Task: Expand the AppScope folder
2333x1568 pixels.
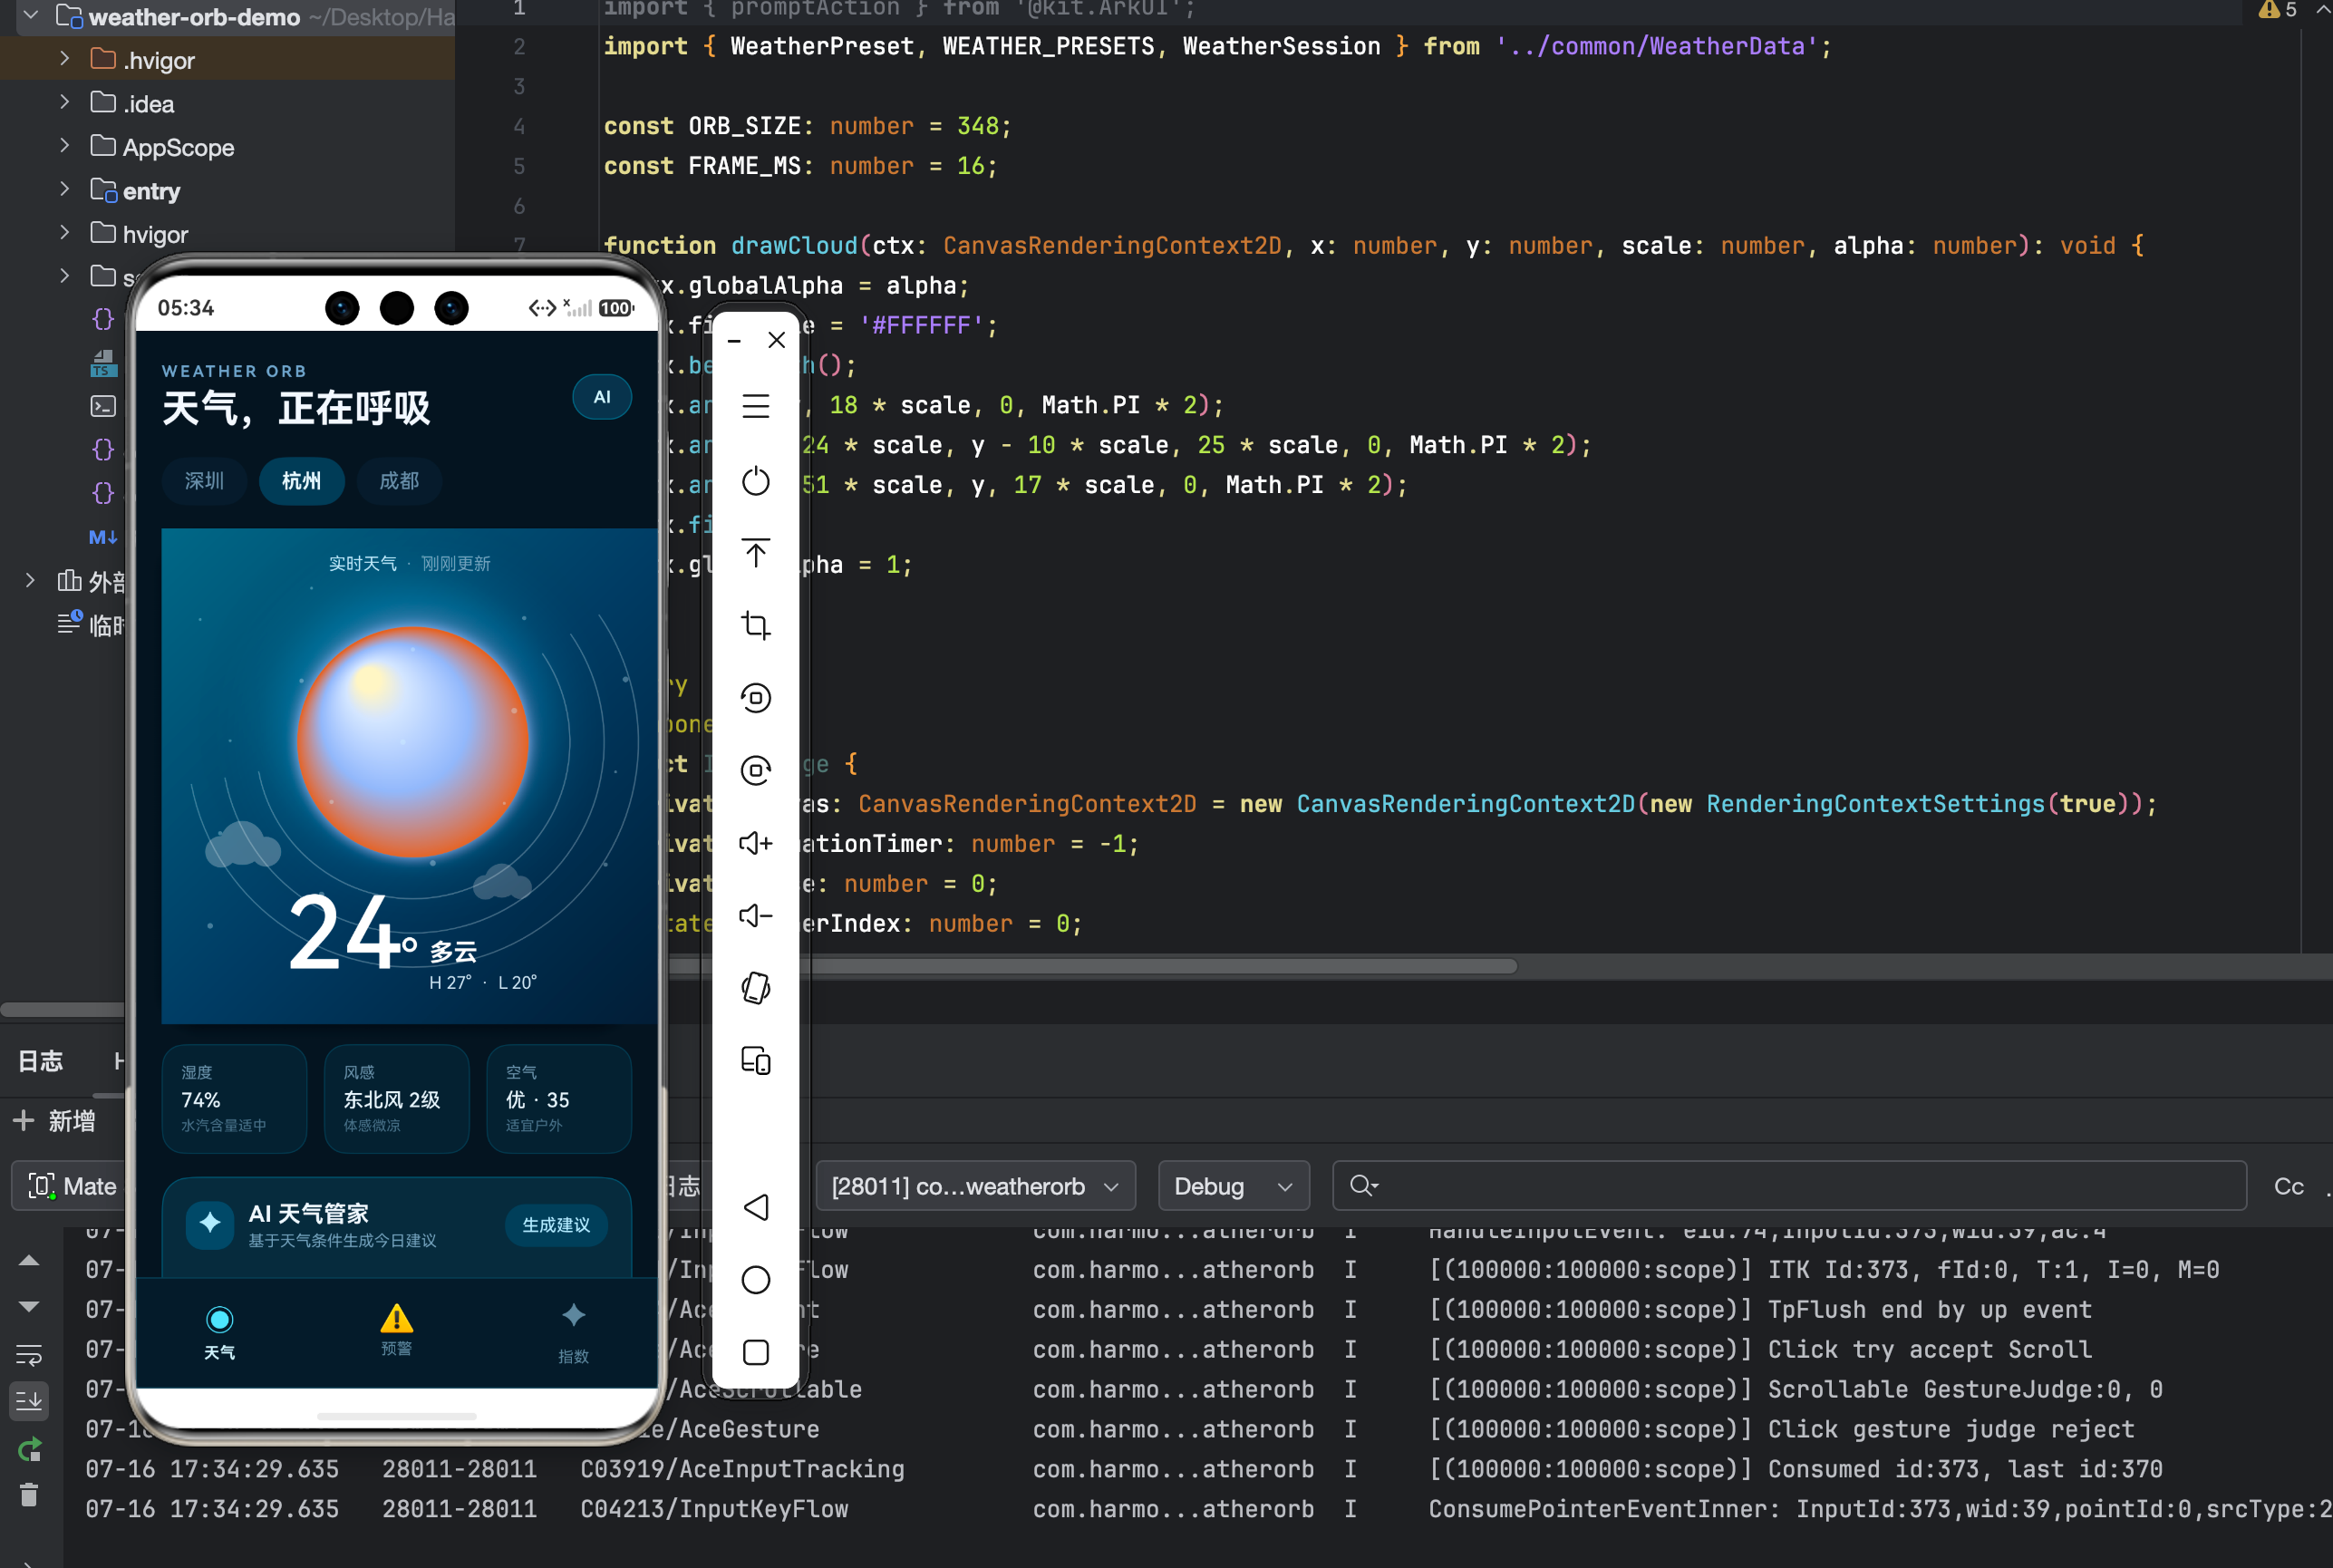Action: tap(65, 146)
